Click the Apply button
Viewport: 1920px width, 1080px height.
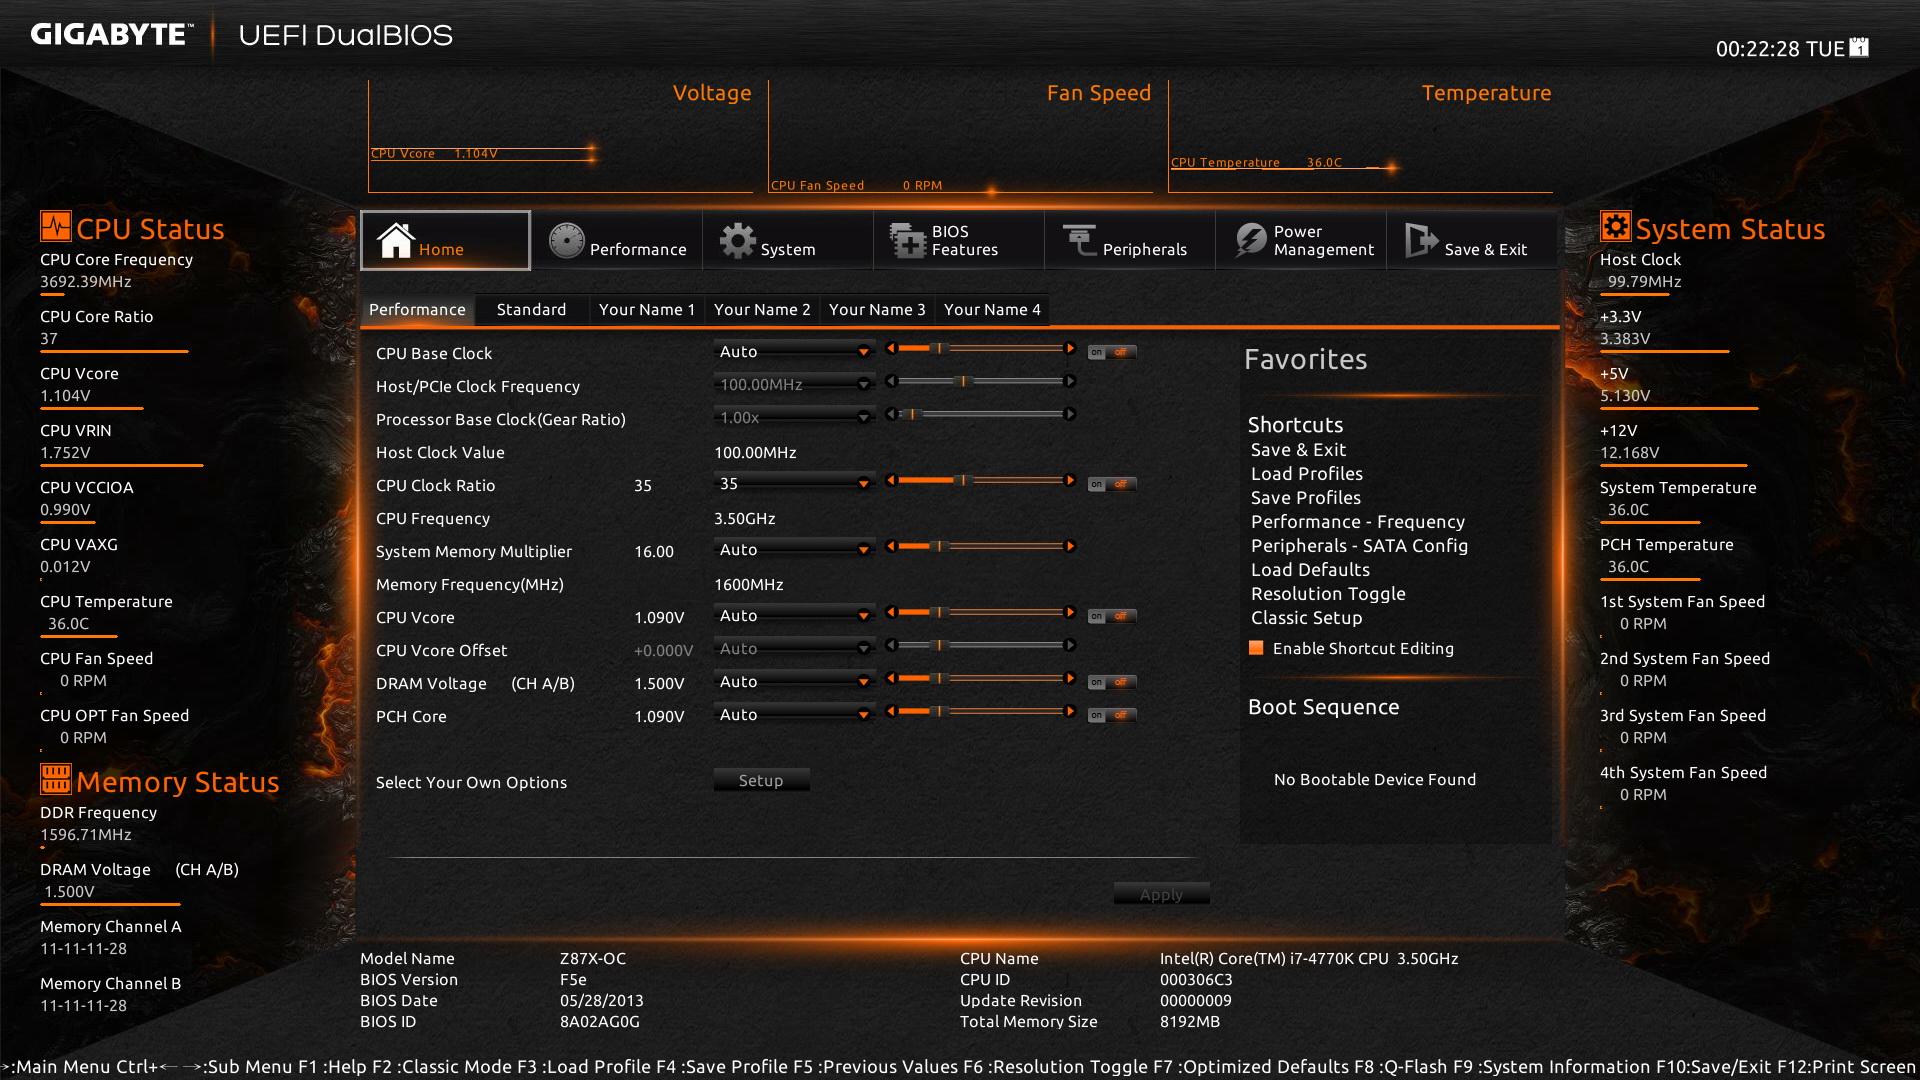tap(1161, 894)
